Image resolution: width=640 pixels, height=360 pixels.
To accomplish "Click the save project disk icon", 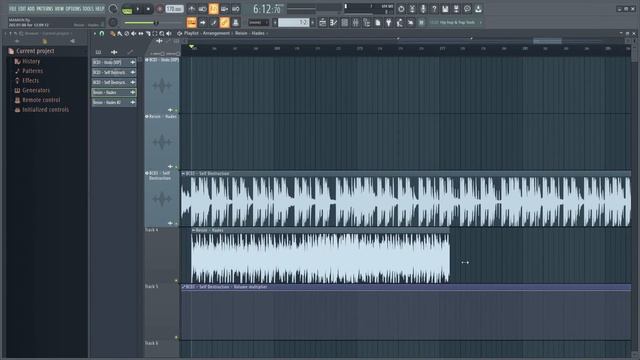I will tap(445, 9).
